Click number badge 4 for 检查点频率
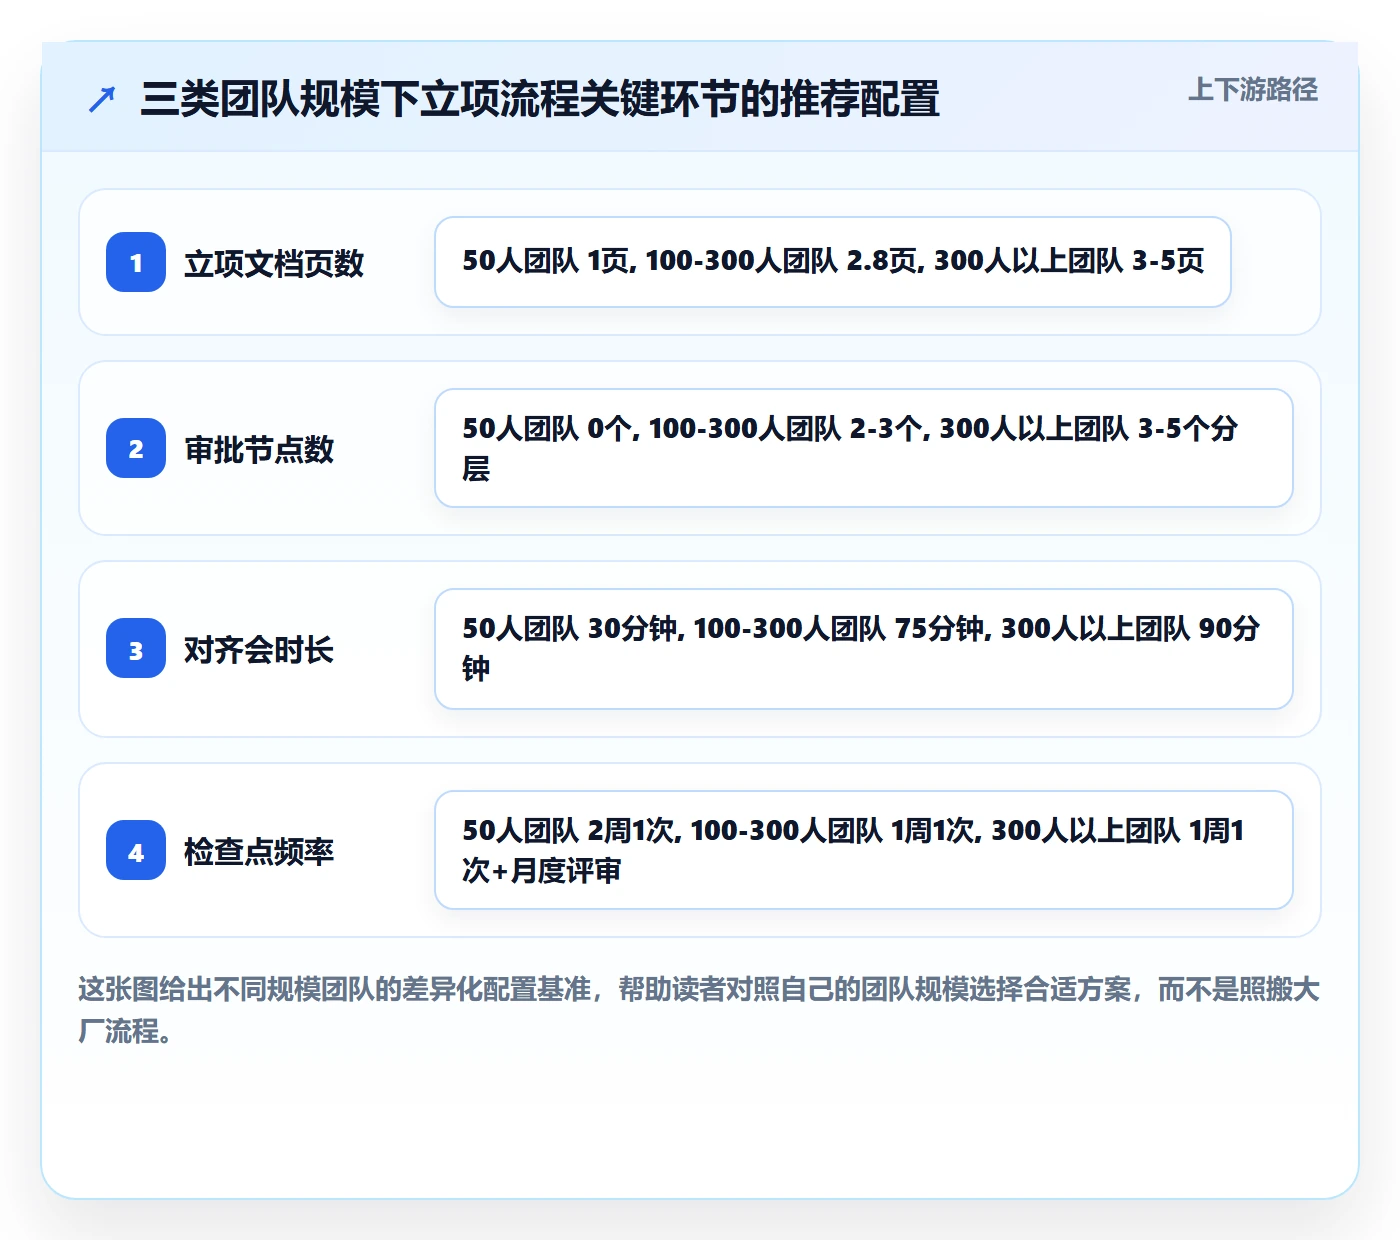 point(136,851)
